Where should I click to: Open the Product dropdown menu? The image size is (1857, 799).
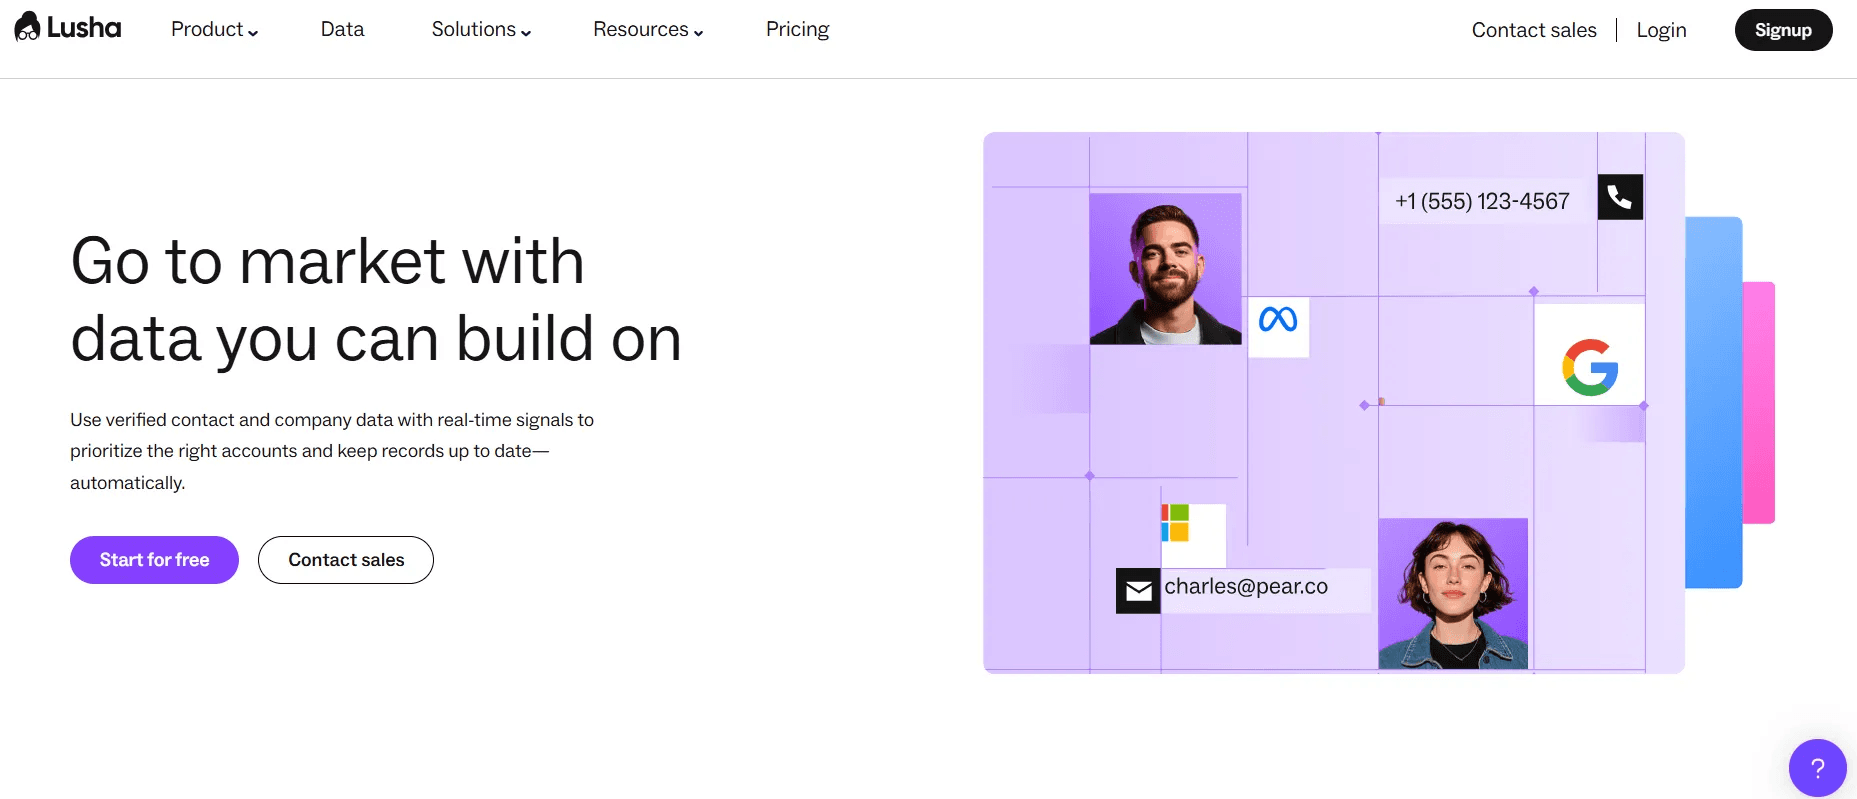(215, 30)
